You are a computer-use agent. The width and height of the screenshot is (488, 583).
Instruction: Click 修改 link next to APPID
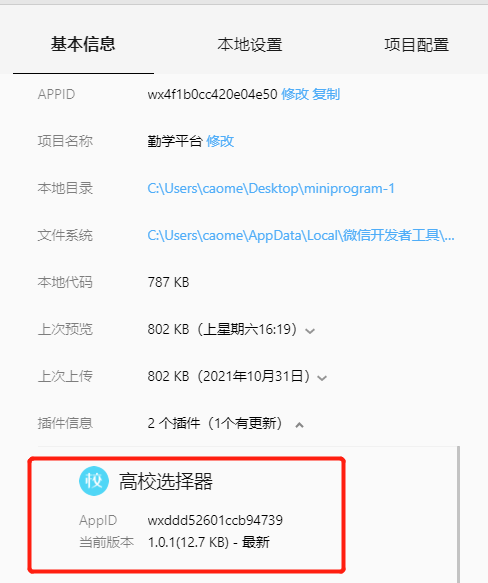295,94
